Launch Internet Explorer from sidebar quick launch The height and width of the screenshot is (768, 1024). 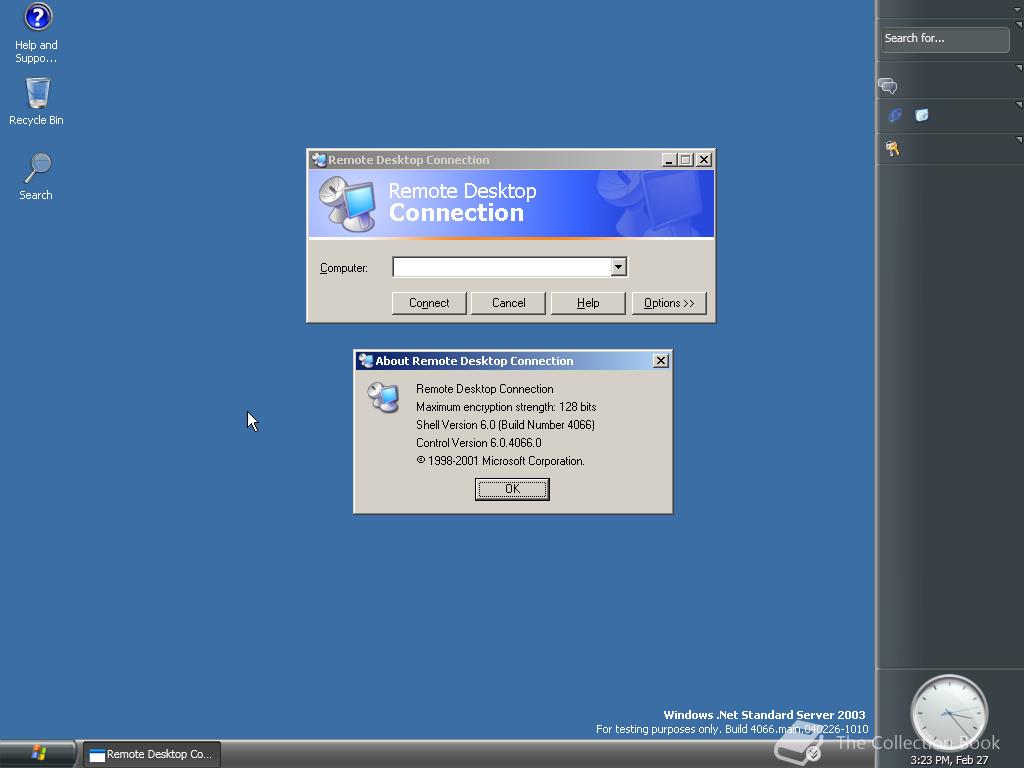895,116
